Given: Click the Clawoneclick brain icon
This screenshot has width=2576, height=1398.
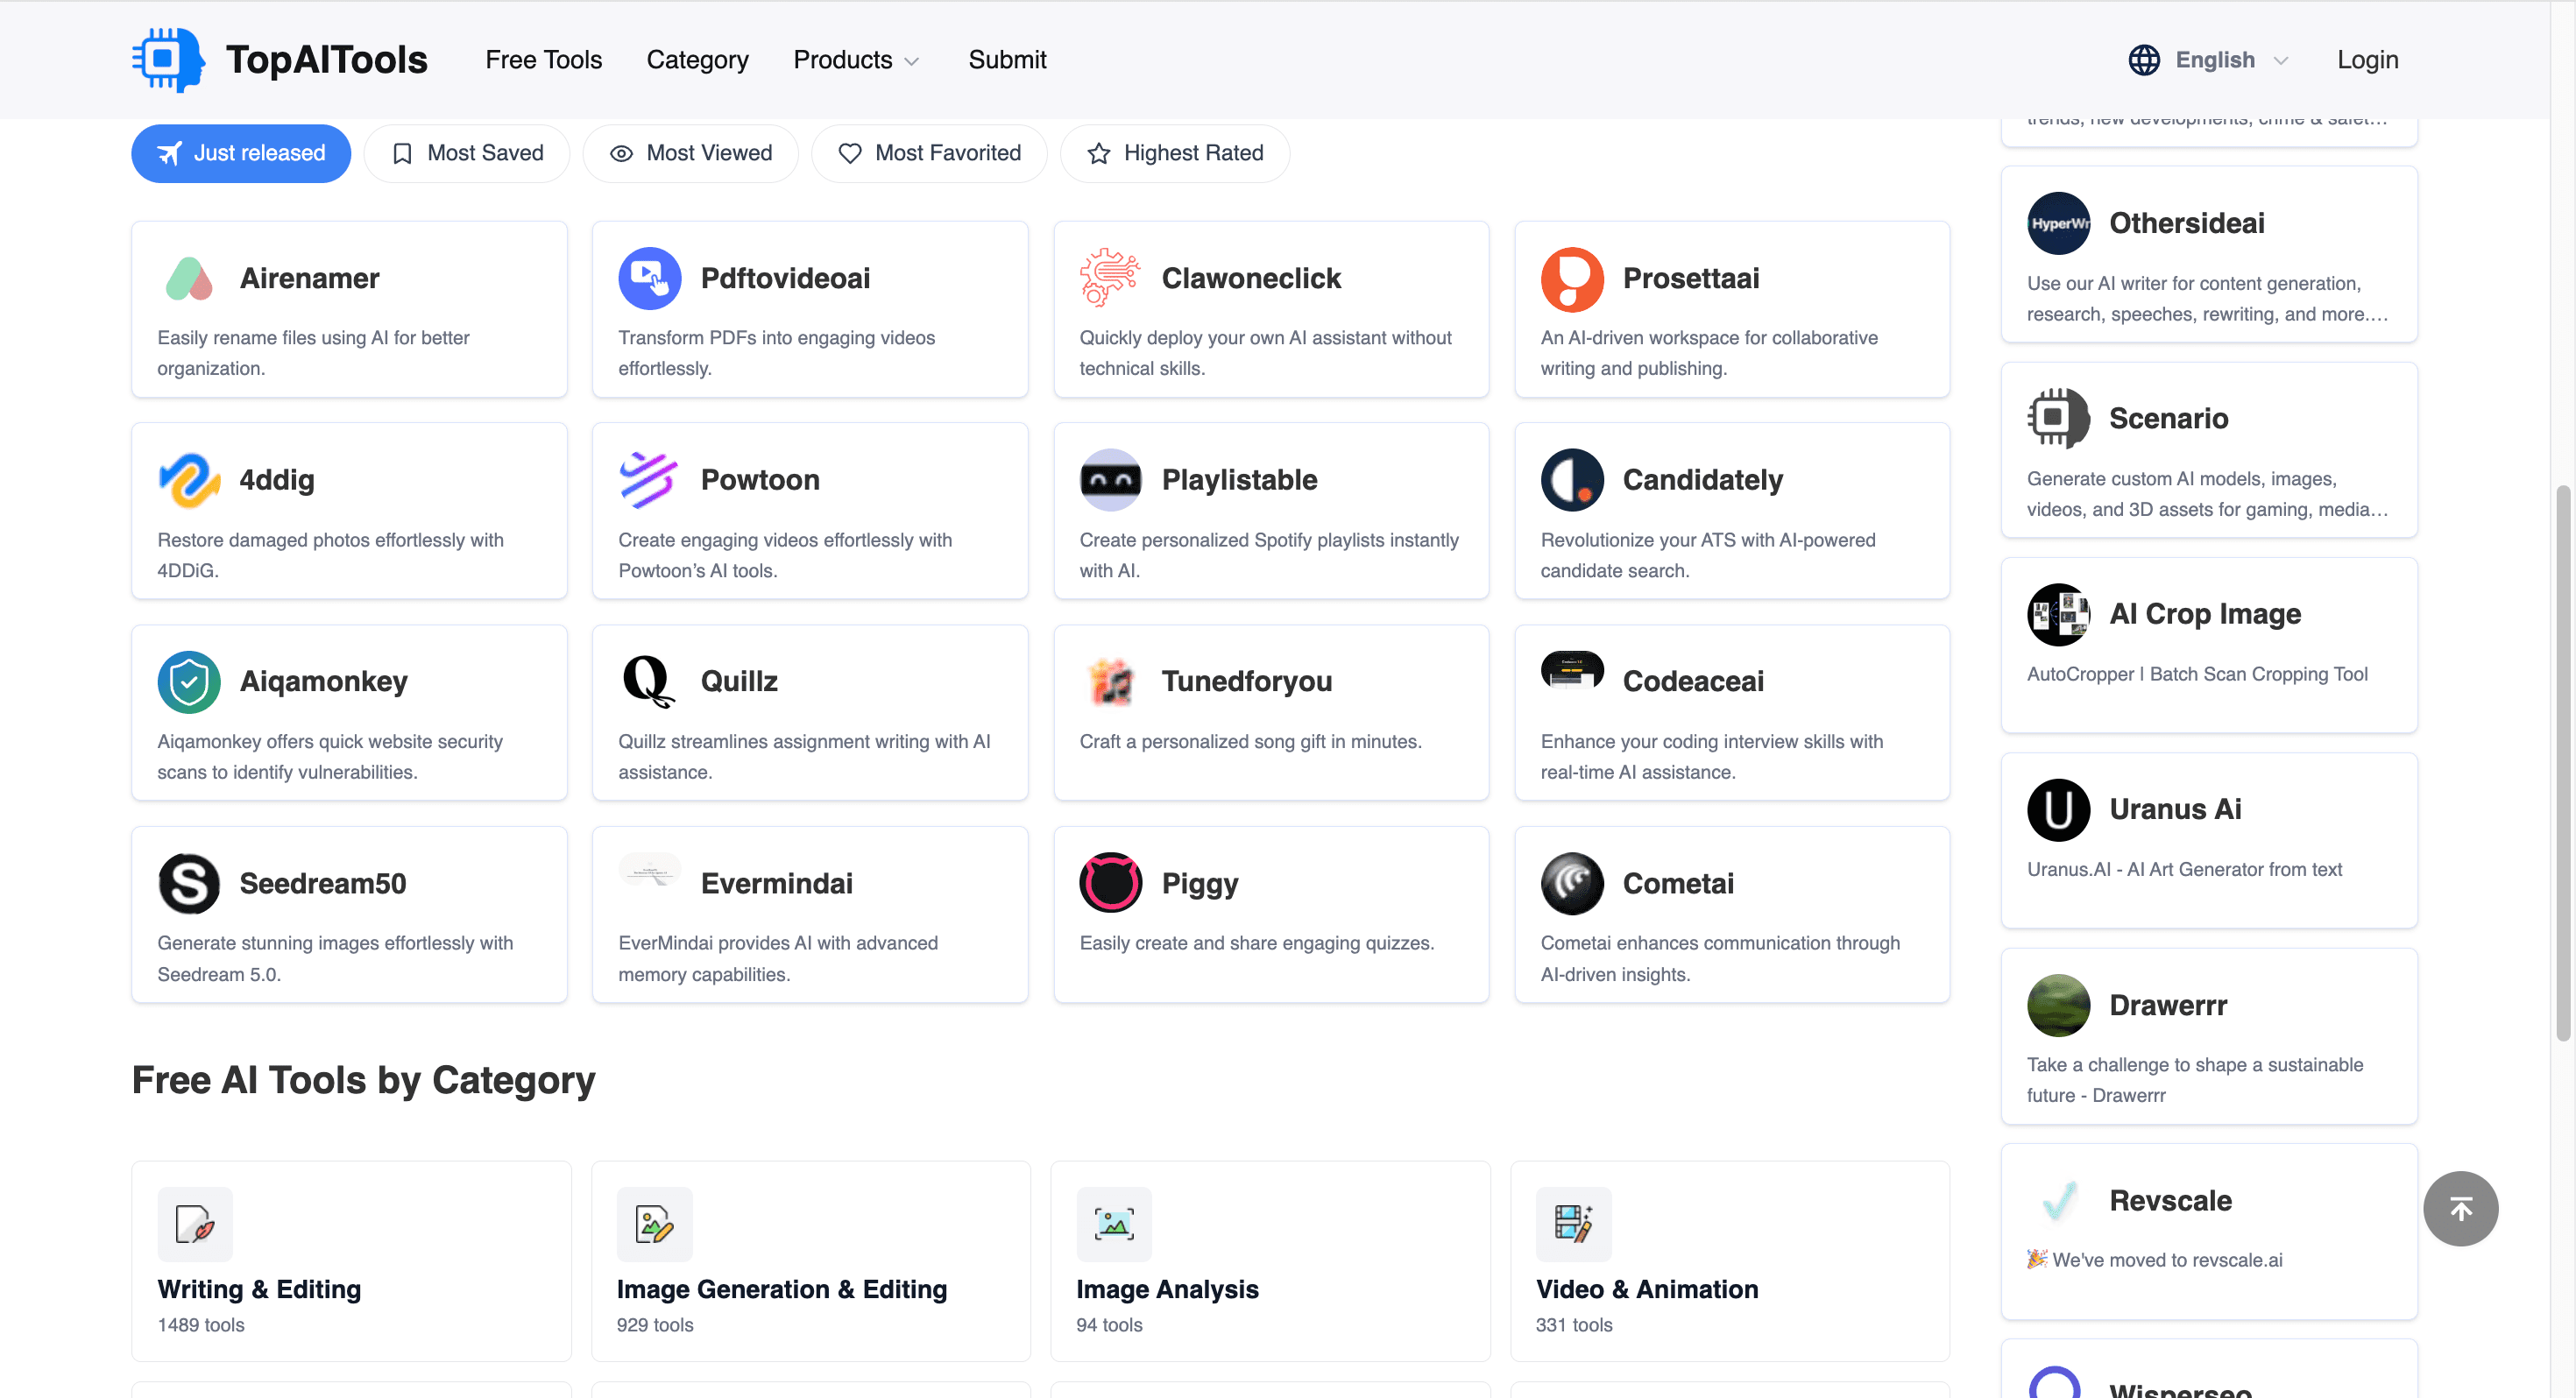Looking at the screenshot, I should click(1111, 279).
